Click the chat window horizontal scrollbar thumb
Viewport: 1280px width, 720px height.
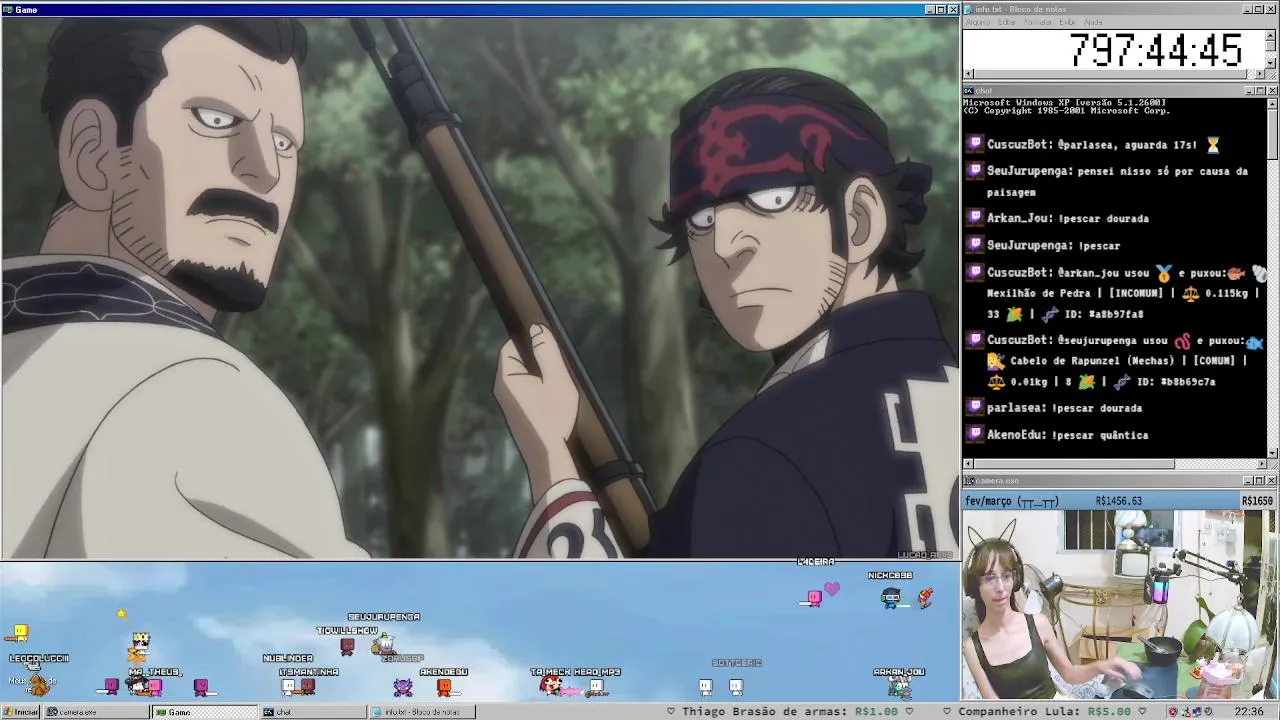[1074, 464]
